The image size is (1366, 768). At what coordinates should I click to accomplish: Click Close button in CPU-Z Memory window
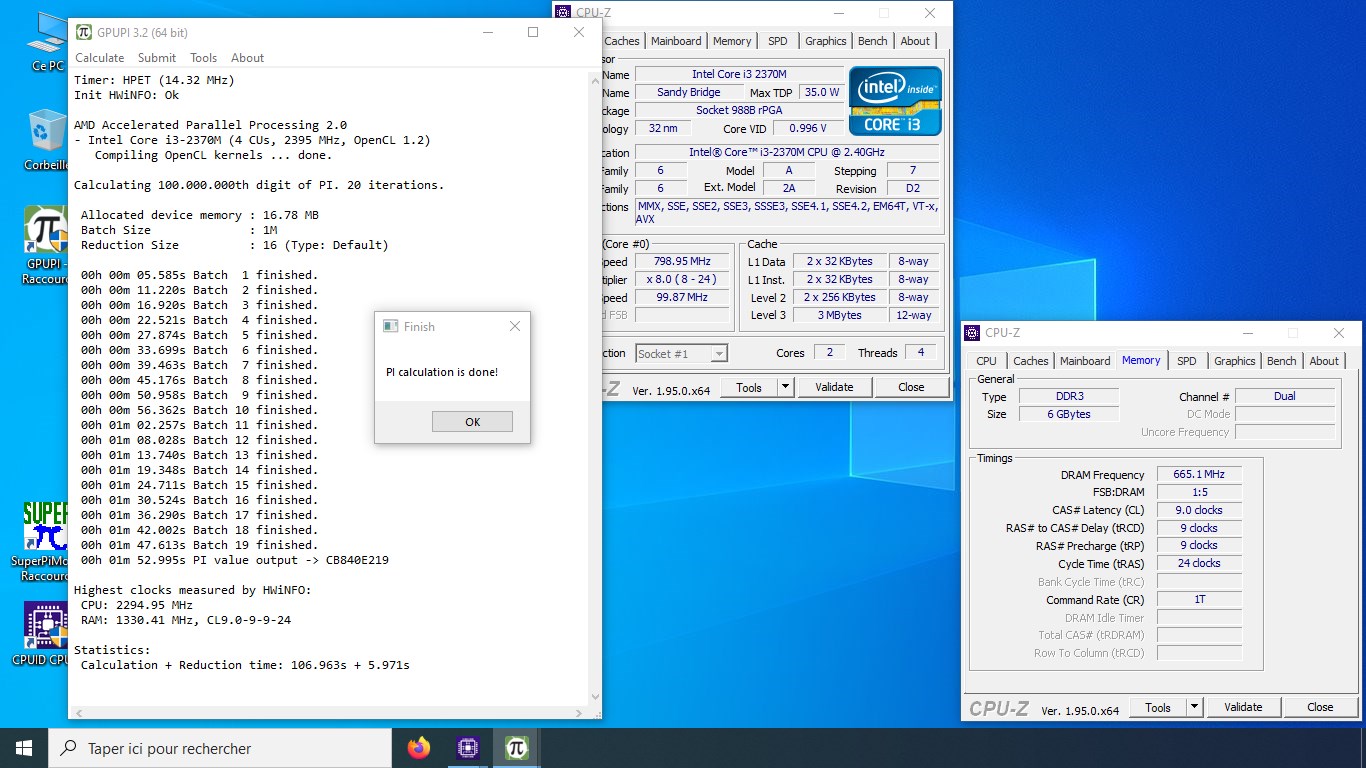1320,707
